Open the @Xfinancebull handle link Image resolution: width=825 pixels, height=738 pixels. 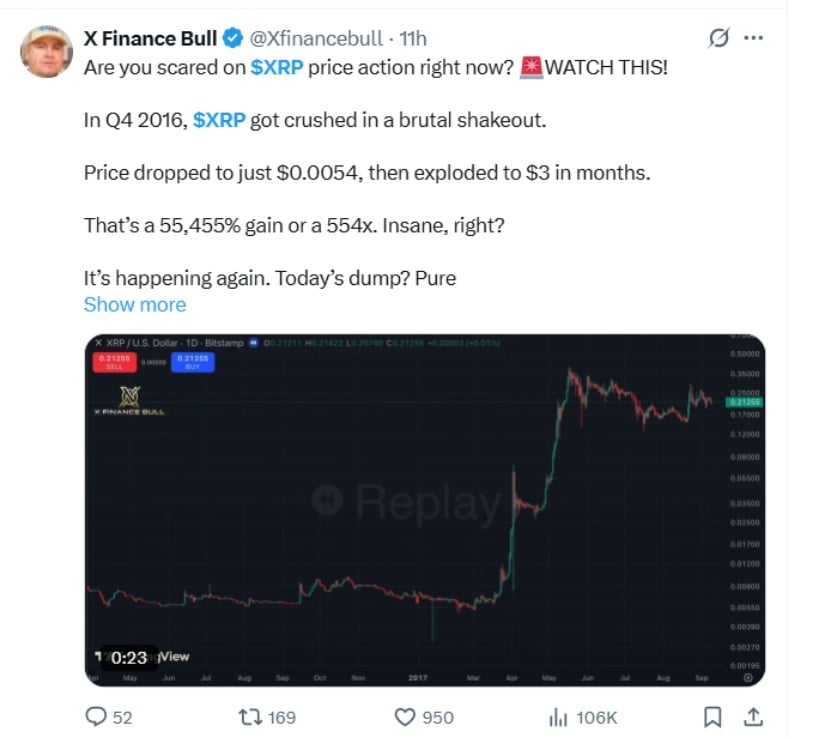(x=314, y=39)
